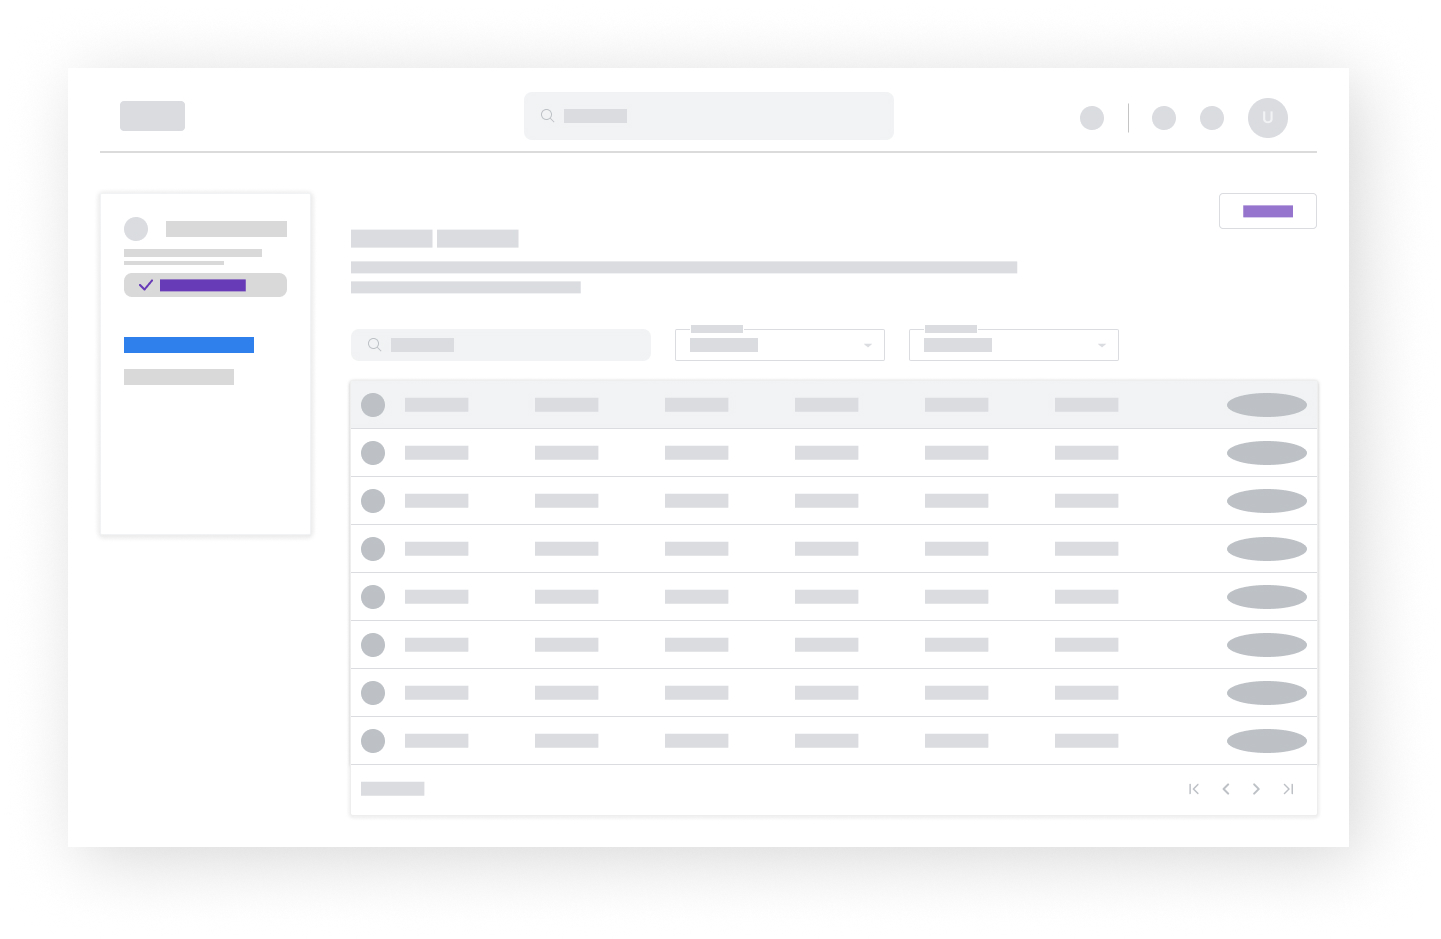Go to the next table page

click(1256, 789)
